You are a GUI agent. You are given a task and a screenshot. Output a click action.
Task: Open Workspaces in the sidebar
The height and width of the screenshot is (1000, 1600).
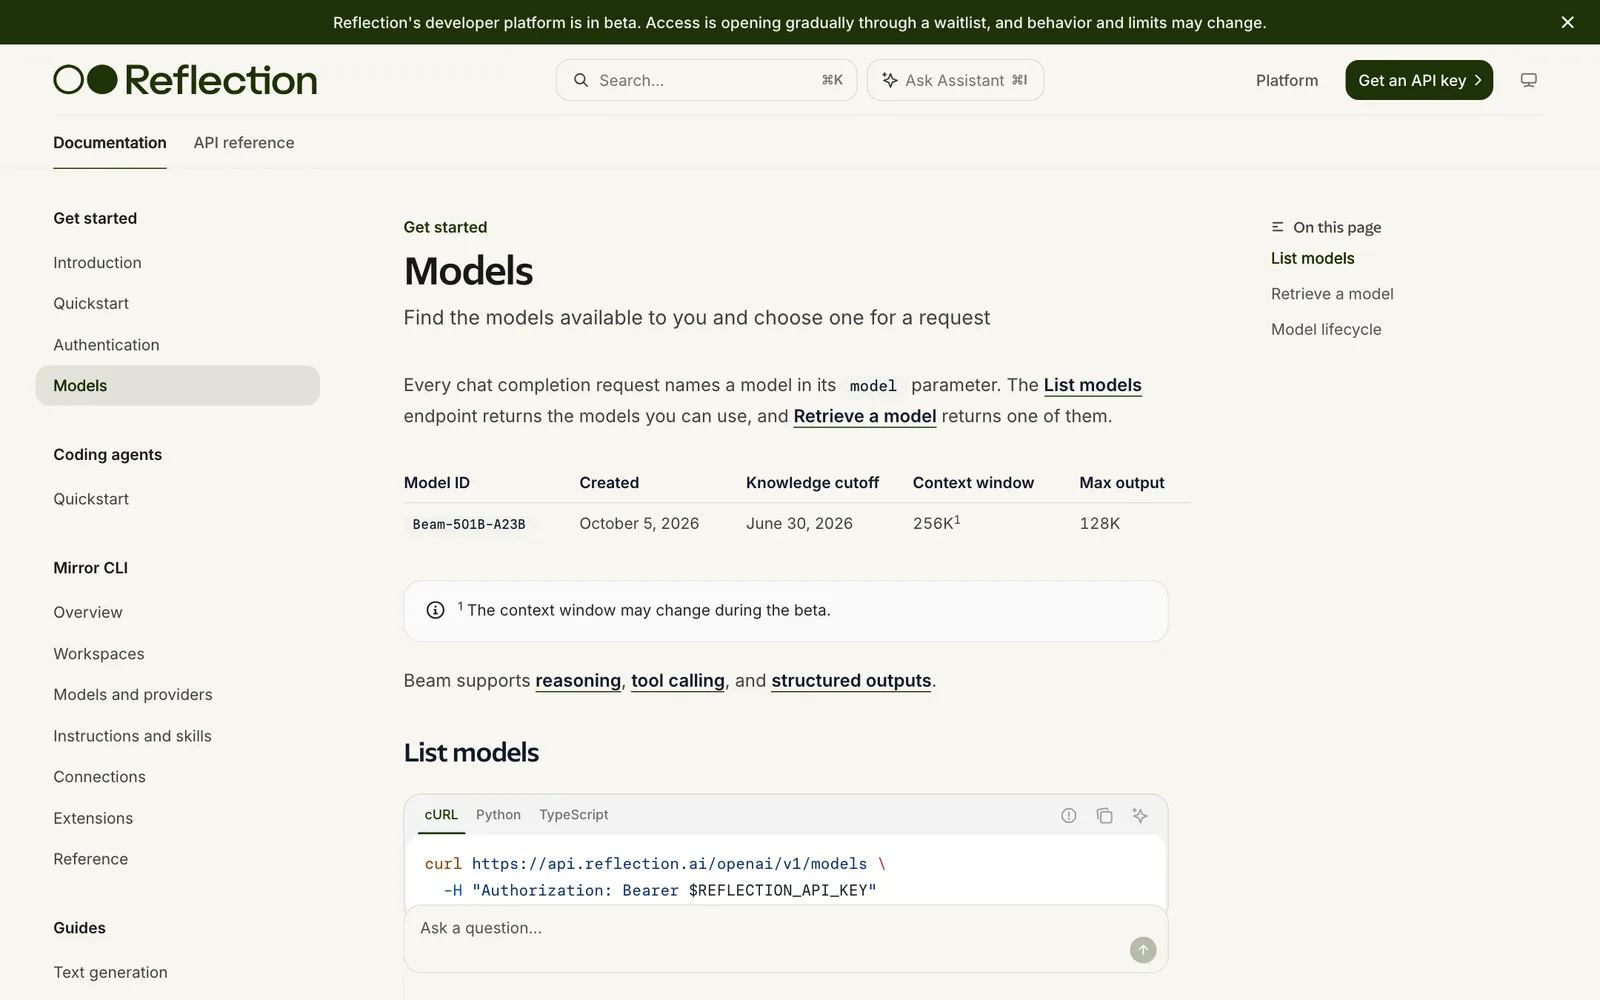tap(99, 654)
